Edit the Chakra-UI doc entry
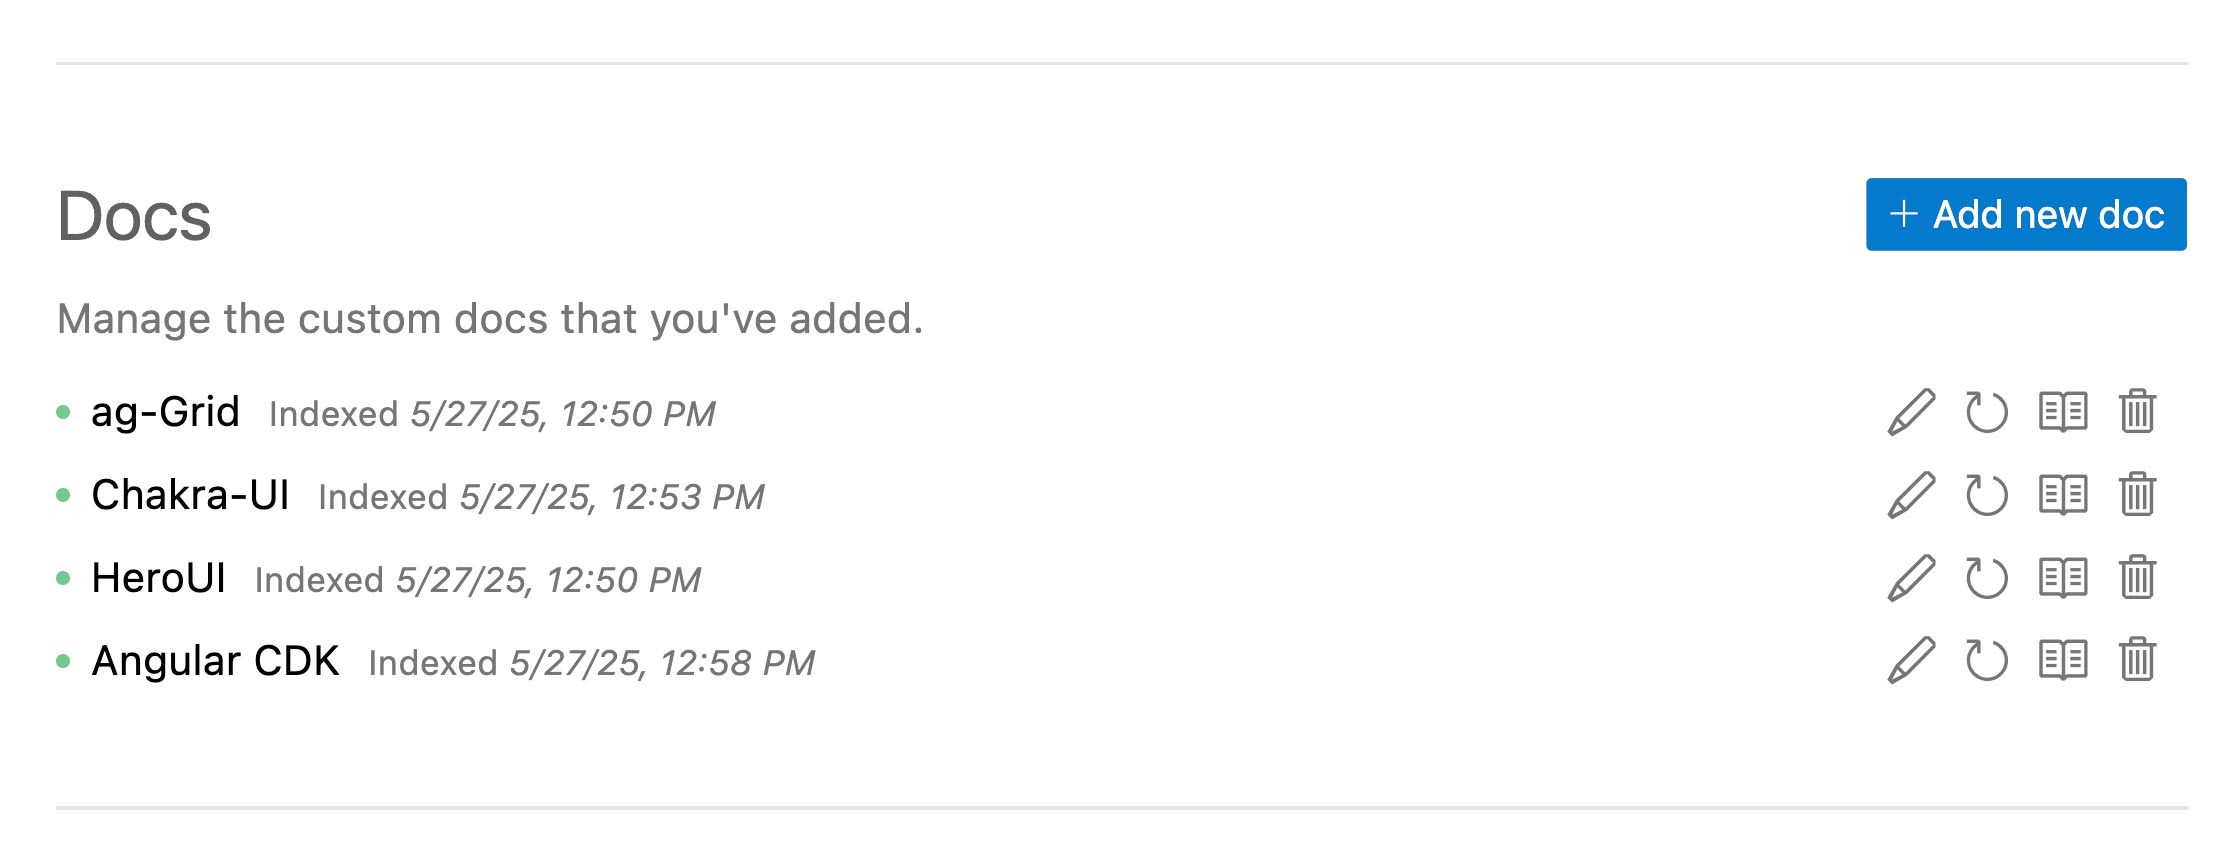This screenshot has height=854, width=2230. pyautogui.click(x=1911, y=495)
